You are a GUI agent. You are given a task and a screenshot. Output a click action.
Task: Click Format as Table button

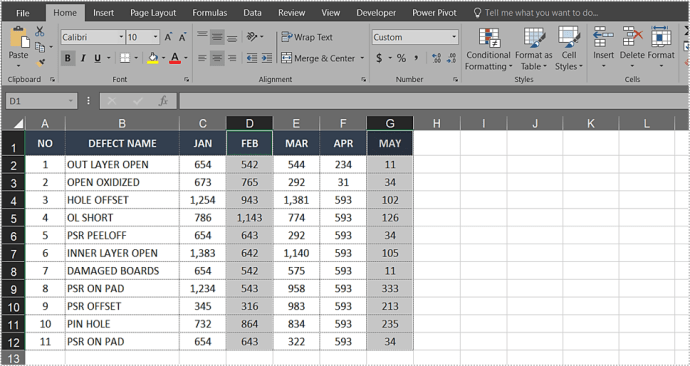click(x=534, y=49)
